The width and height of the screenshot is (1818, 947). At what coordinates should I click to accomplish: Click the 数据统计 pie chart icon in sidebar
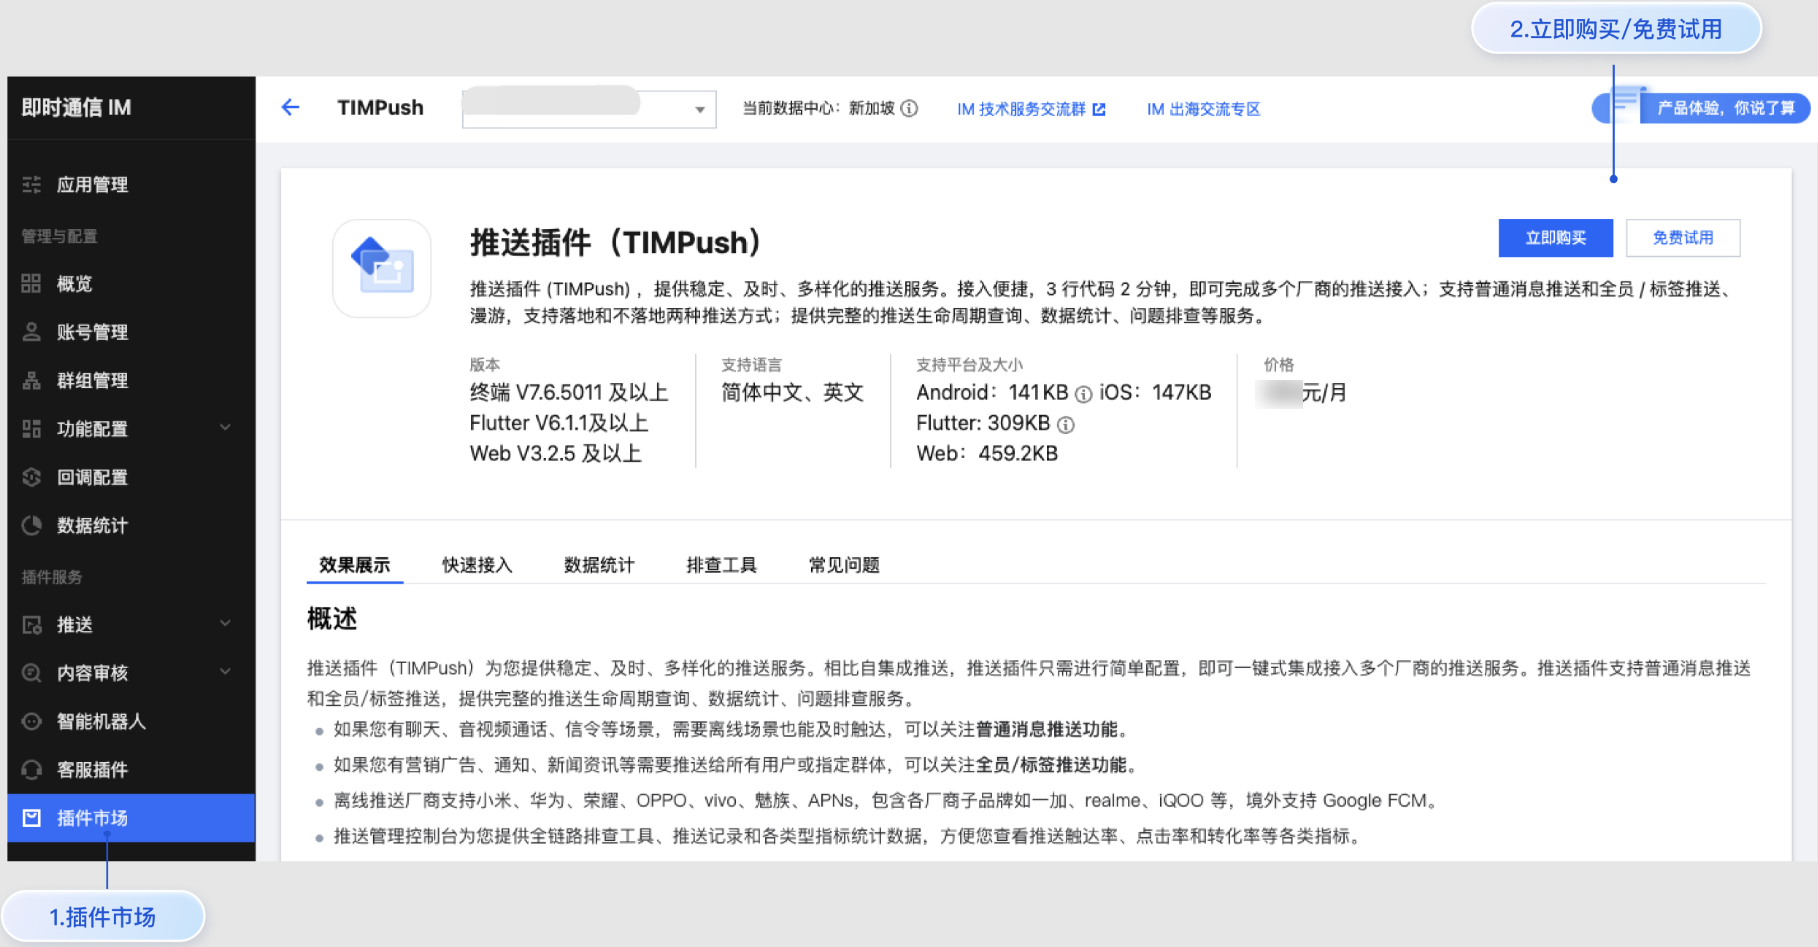(32, 525)
